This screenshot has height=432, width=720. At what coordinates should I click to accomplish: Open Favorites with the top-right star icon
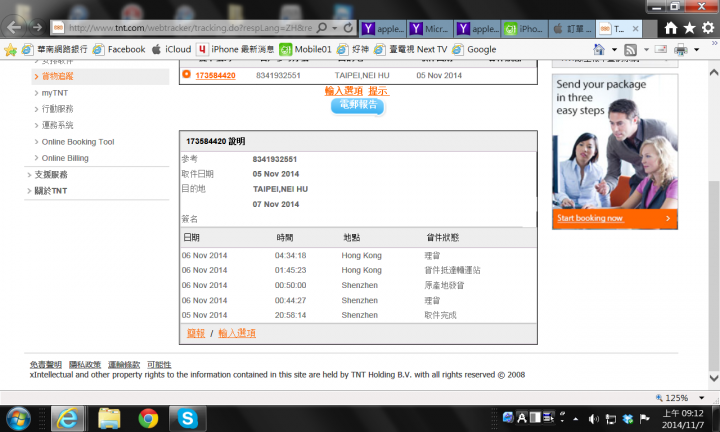tap(690, 28)
